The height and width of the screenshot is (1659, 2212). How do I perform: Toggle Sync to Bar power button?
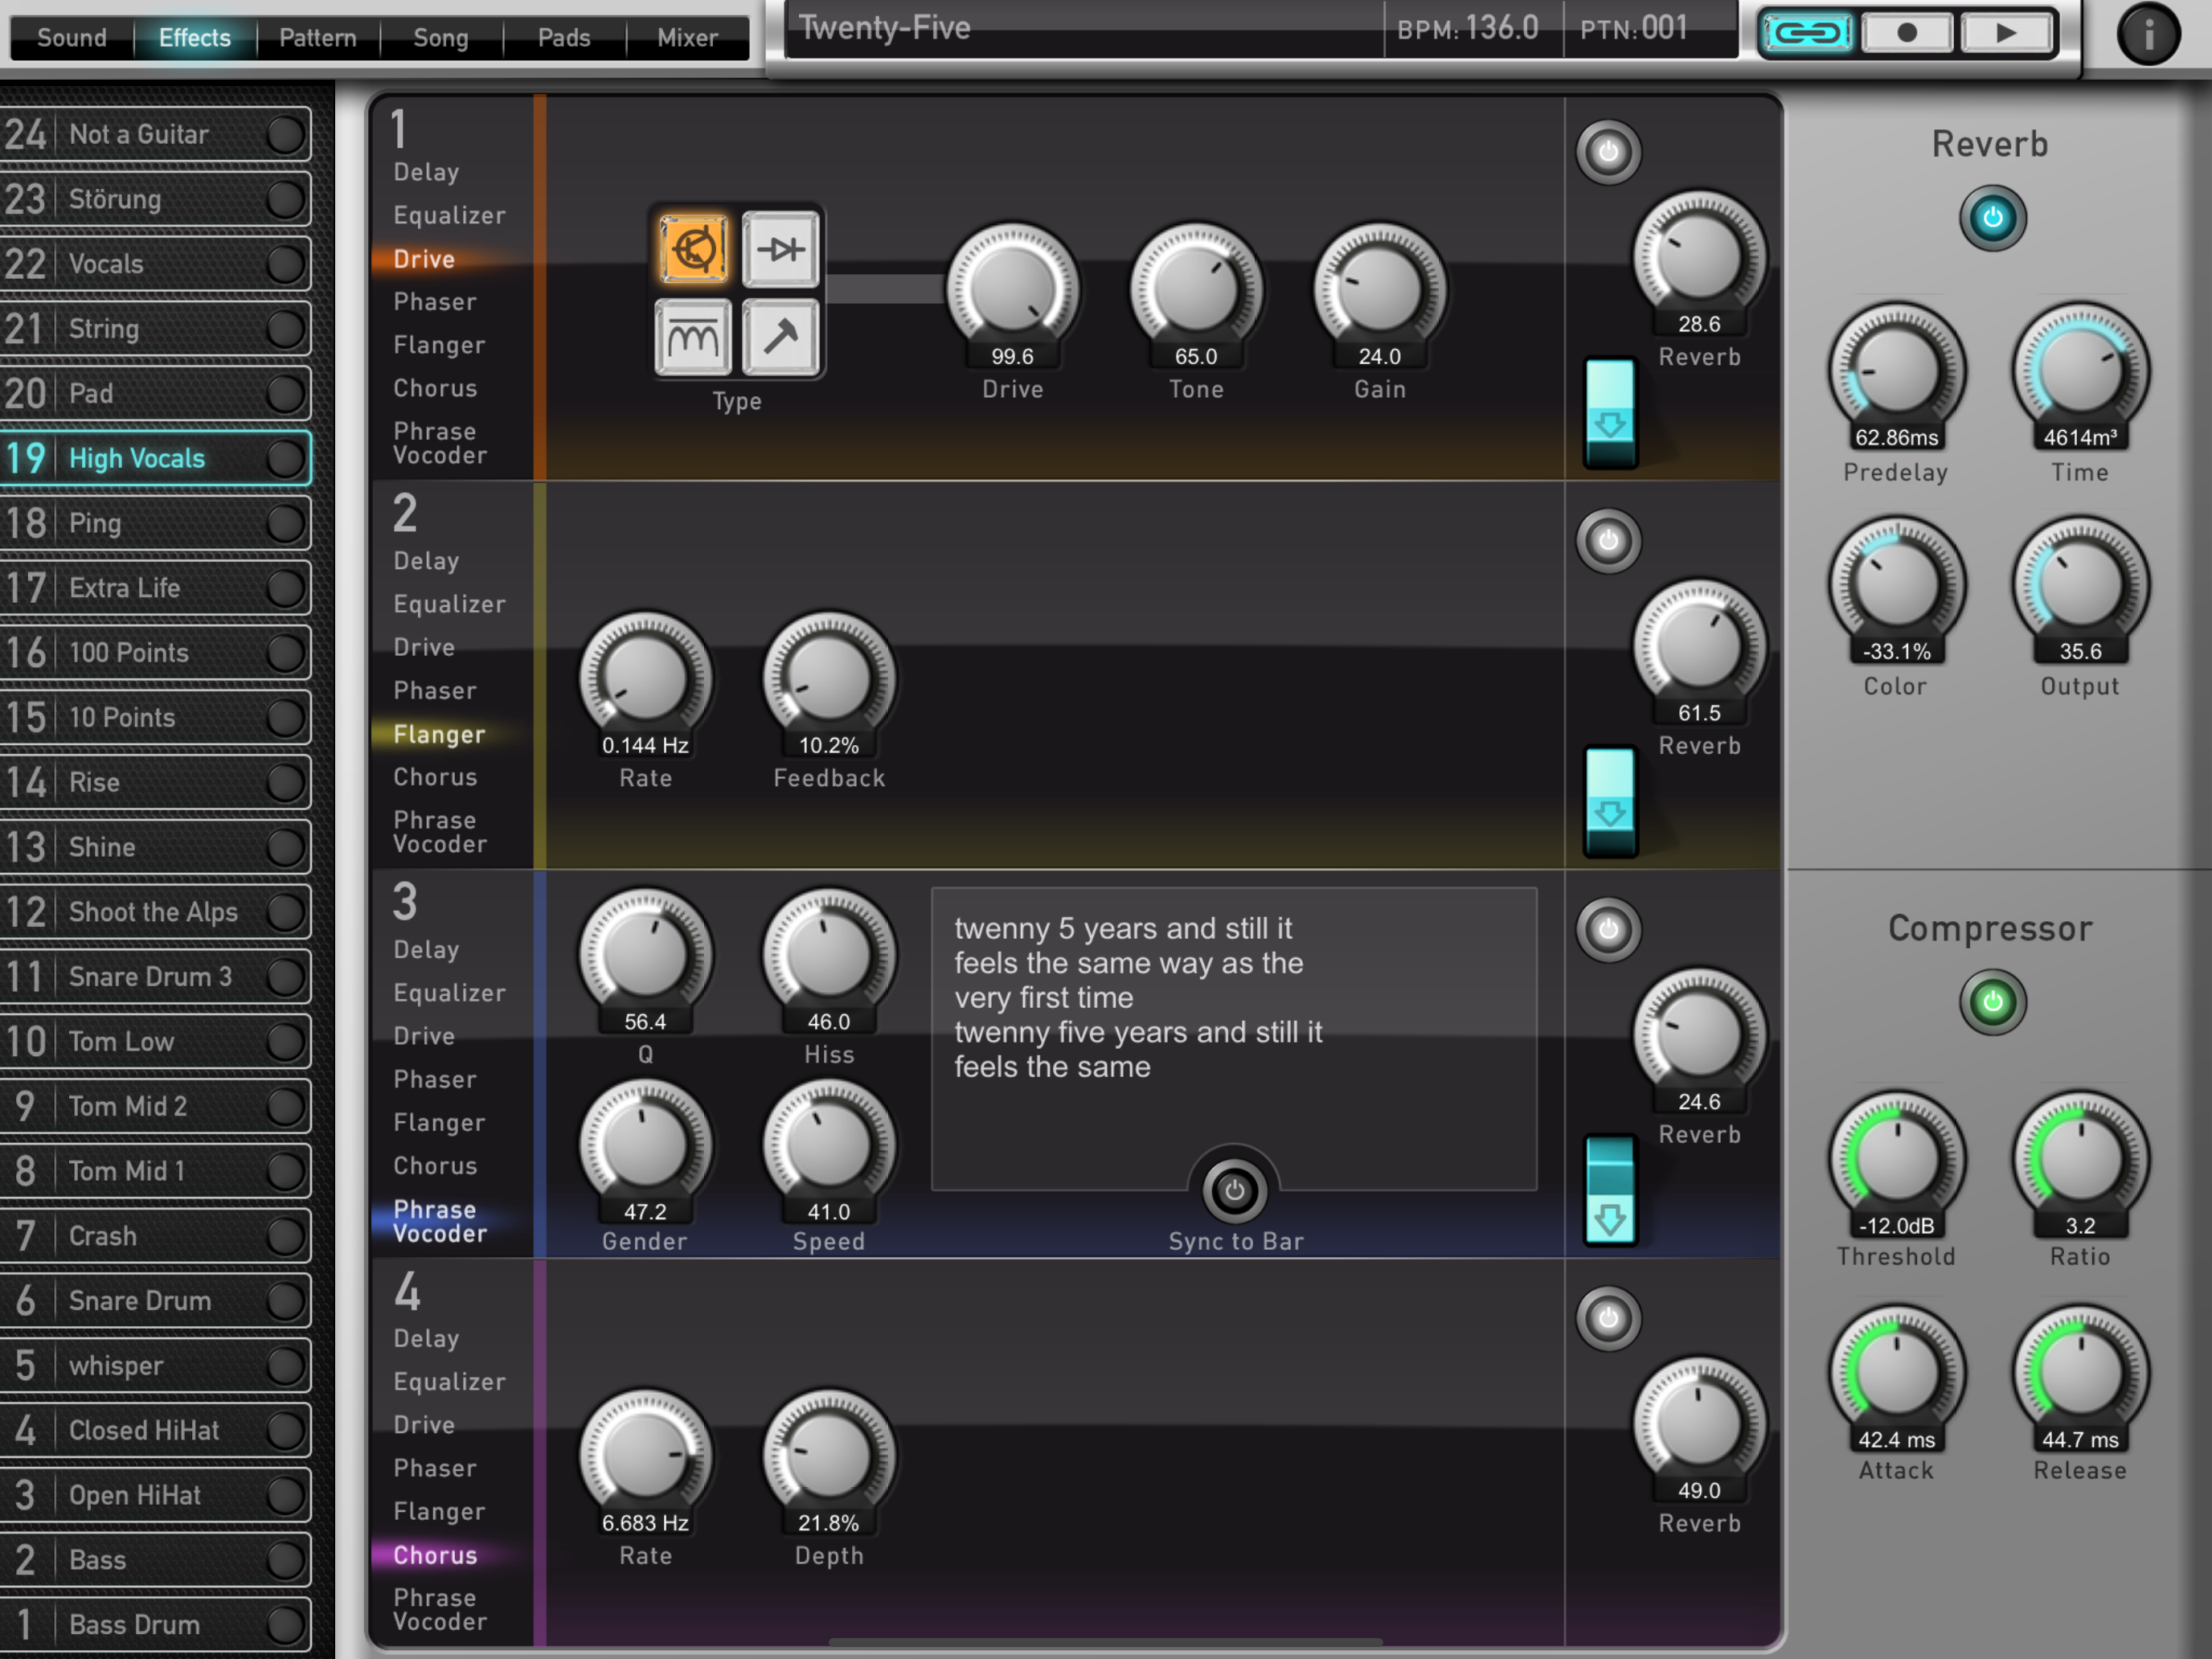pyautogui.click(x=1234, y=1191)
